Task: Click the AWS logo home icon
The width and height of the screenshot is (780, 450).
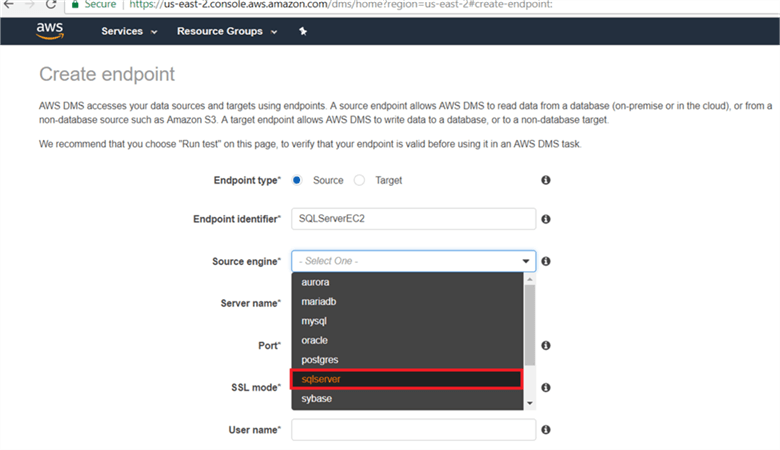Action: click(50, 30)
